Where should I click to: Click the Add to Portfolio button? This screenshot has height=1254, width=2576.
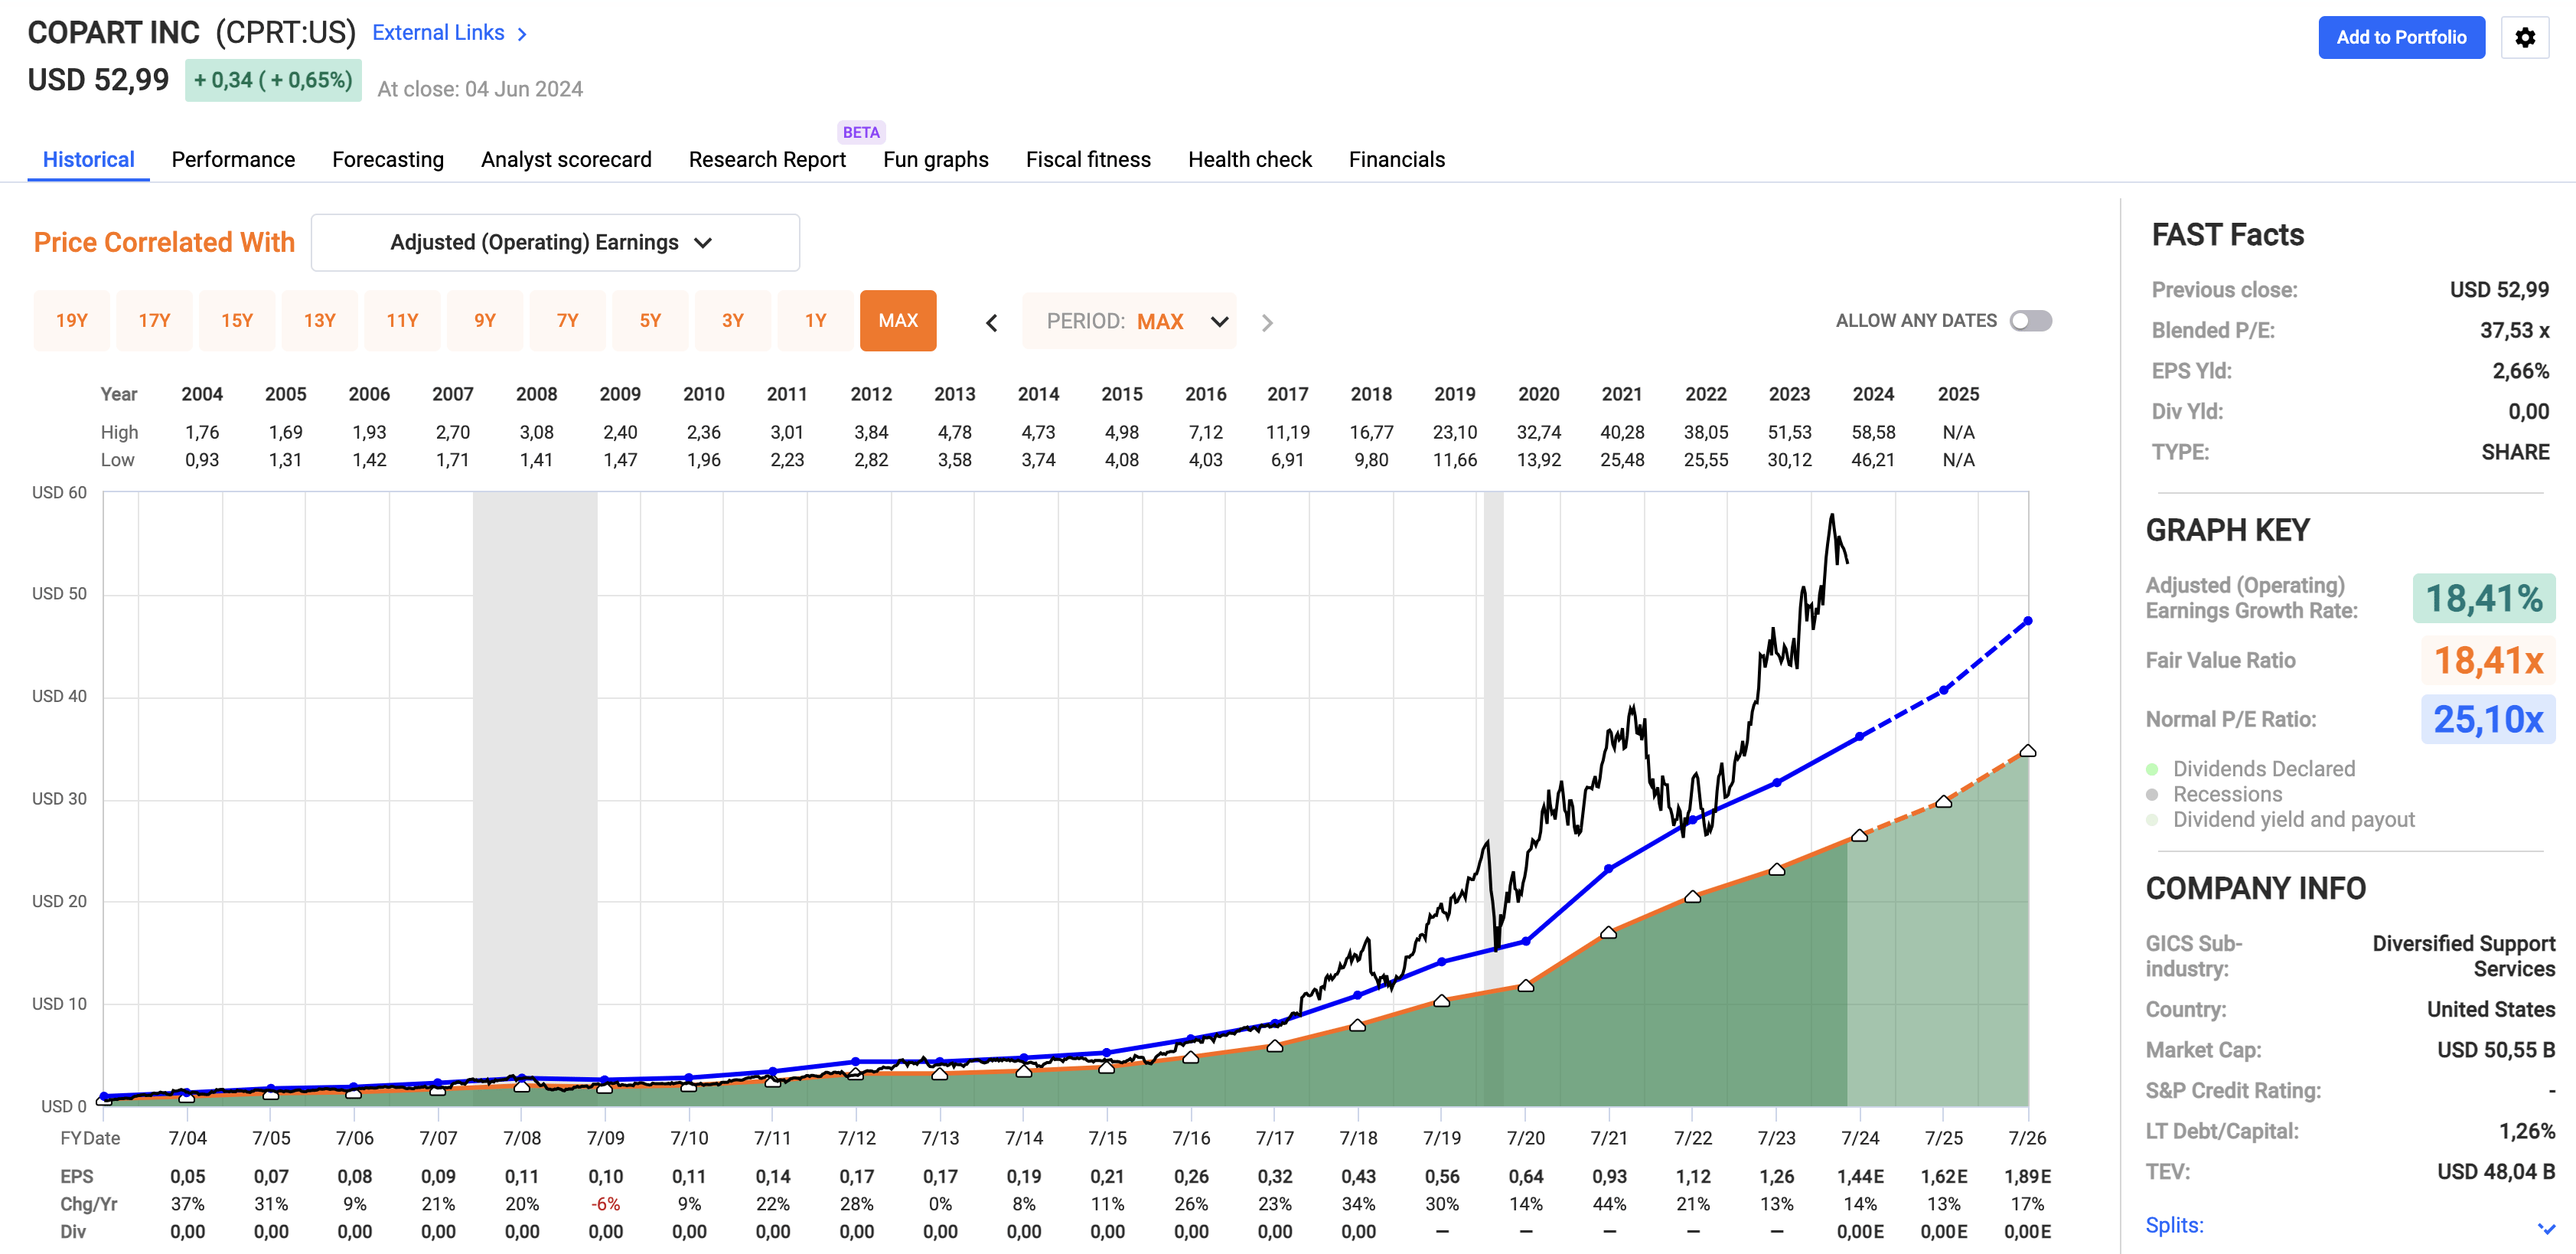click(2401, 37)
